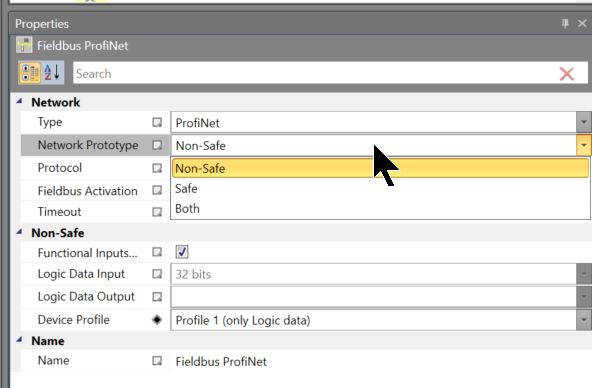Click the Type property marker square
592x388 pixels.
[x=157, y=122]
